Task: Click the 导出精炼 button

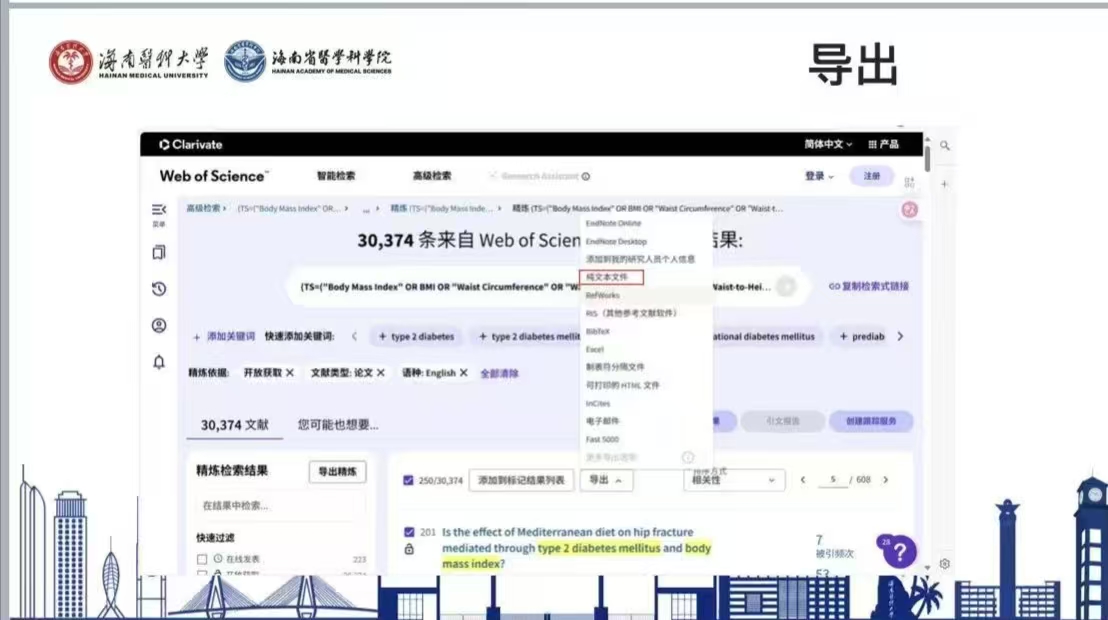Action: [x=337, y=472]
